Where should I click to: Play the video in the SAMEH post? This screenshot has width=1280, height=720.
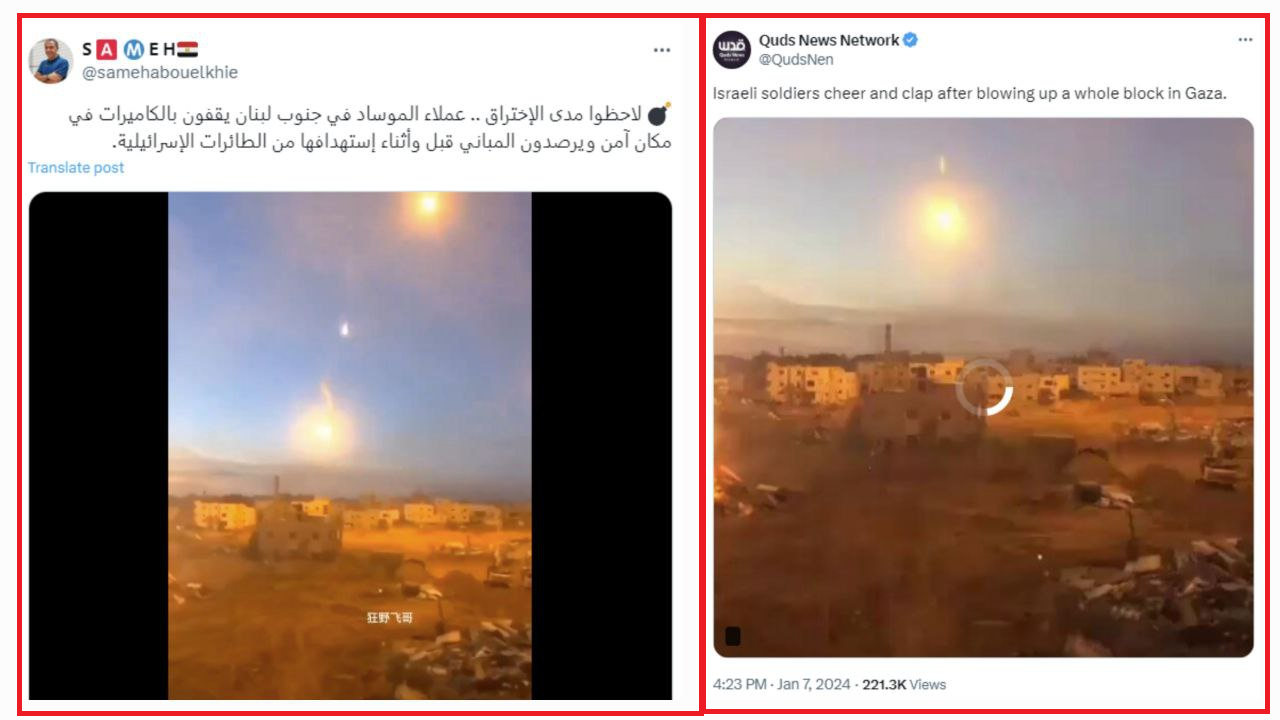coord(350,446)
